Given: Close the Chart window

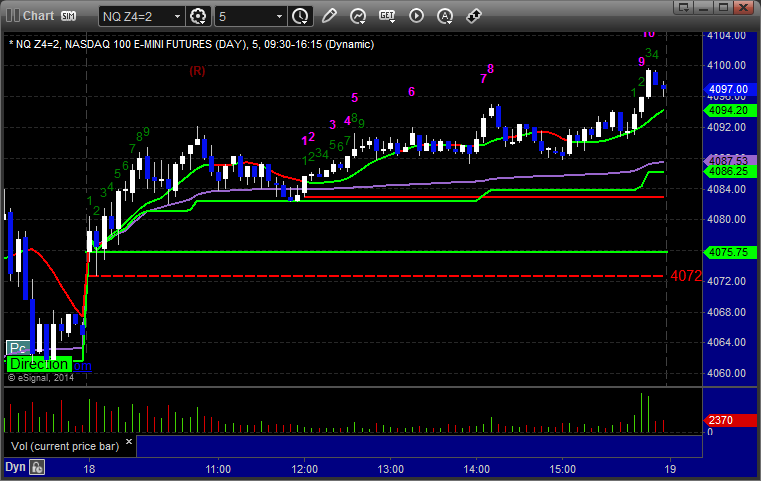Looking at the screenshot, I should point(743,7).
